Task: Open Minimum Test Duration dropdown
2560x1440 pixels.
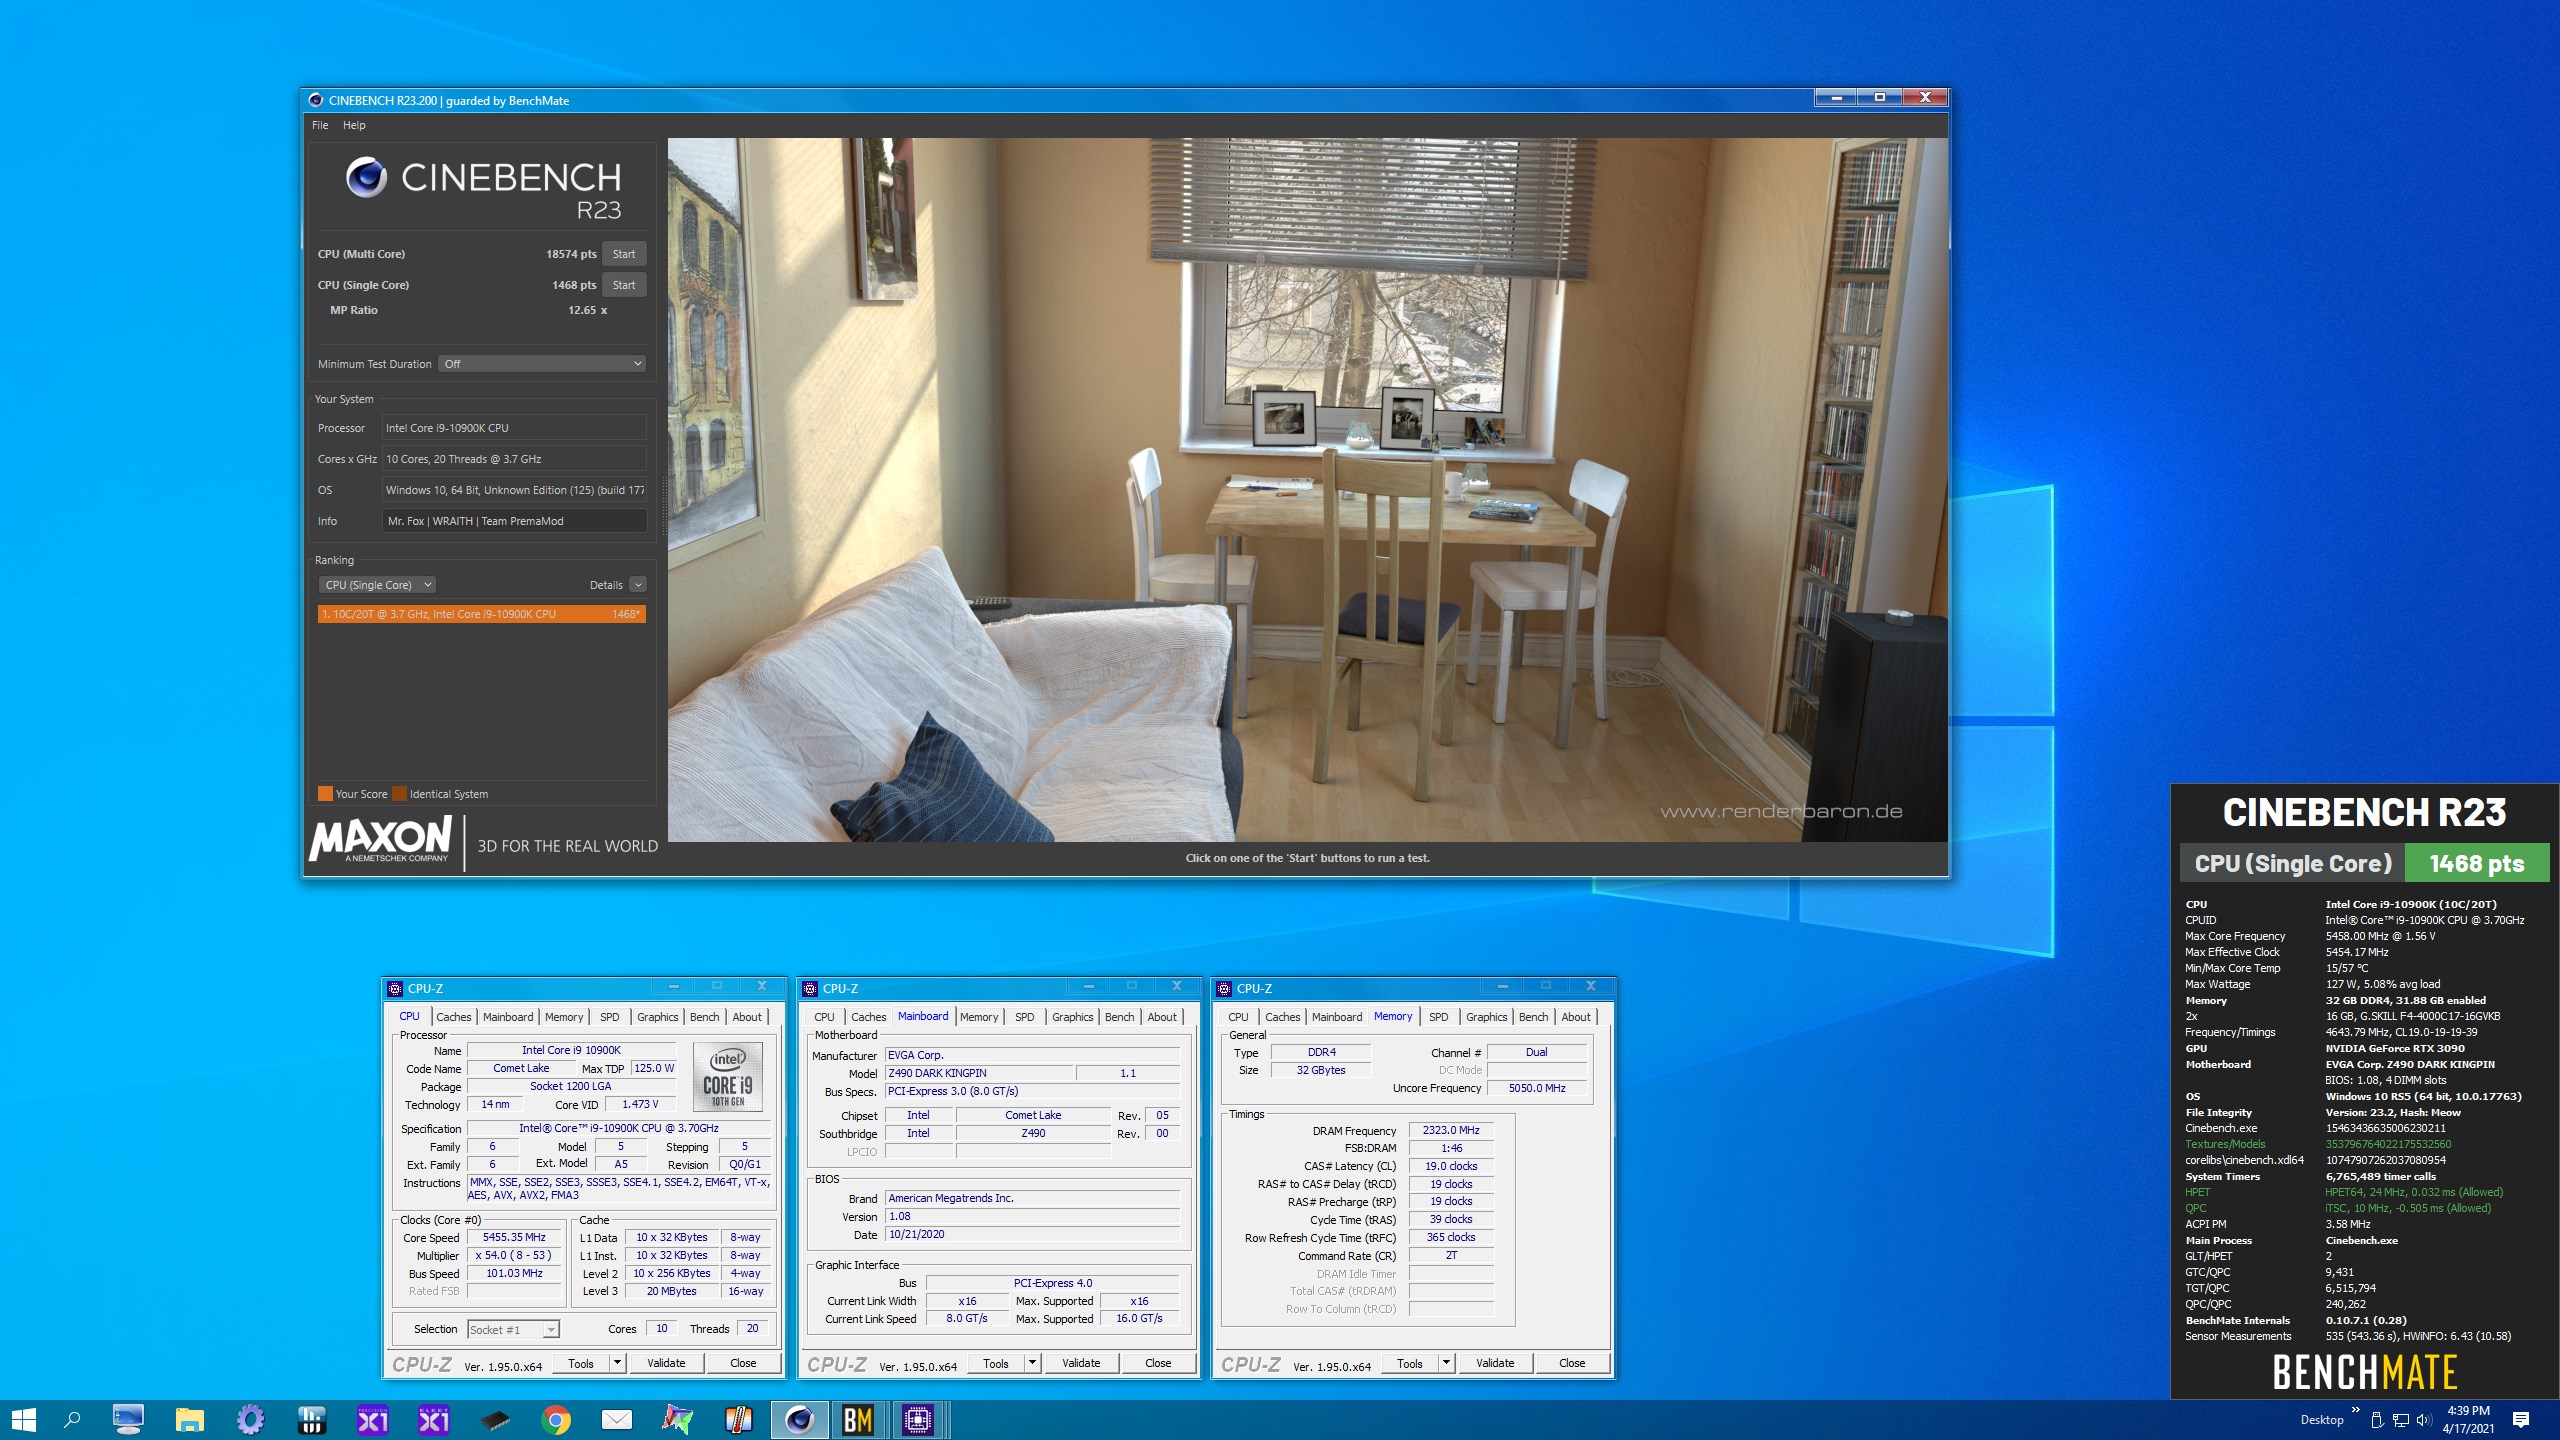Action: click(541, 364)
